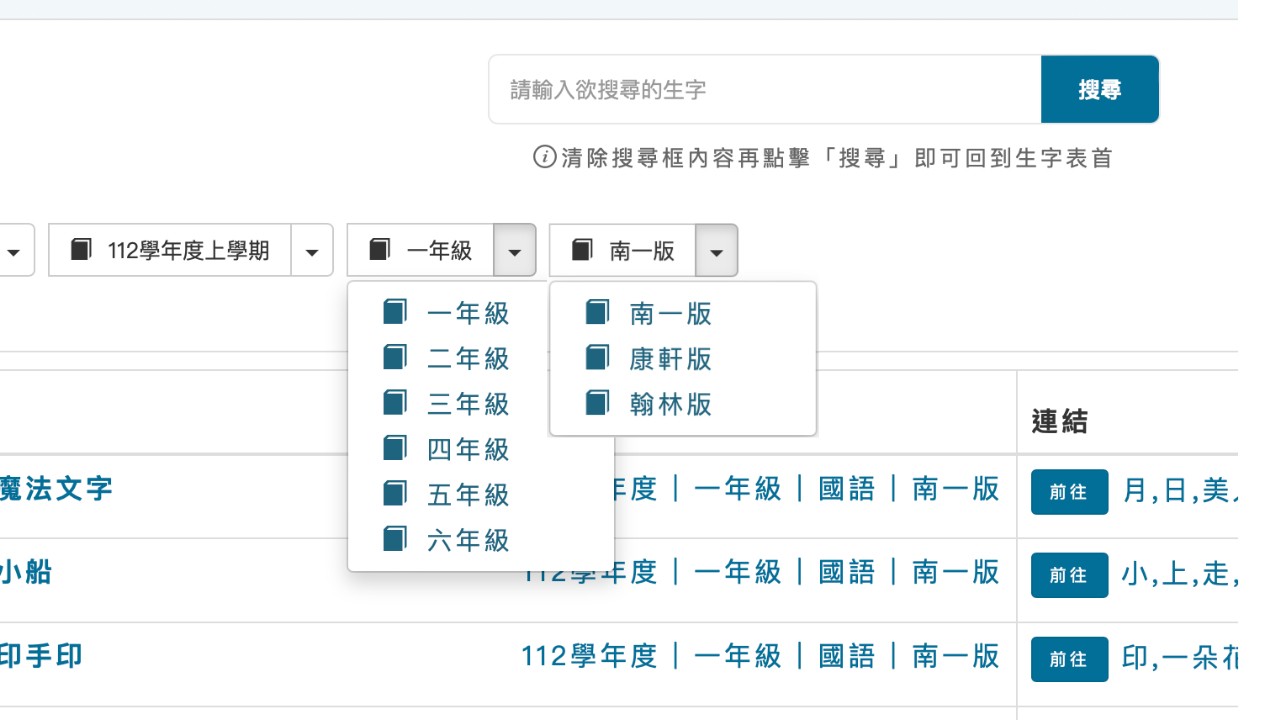The height and width of the screenshot is (720, 1280).
Task: Click the info icon below the search box
Action: pyautogui.click(x=544, y=157)
